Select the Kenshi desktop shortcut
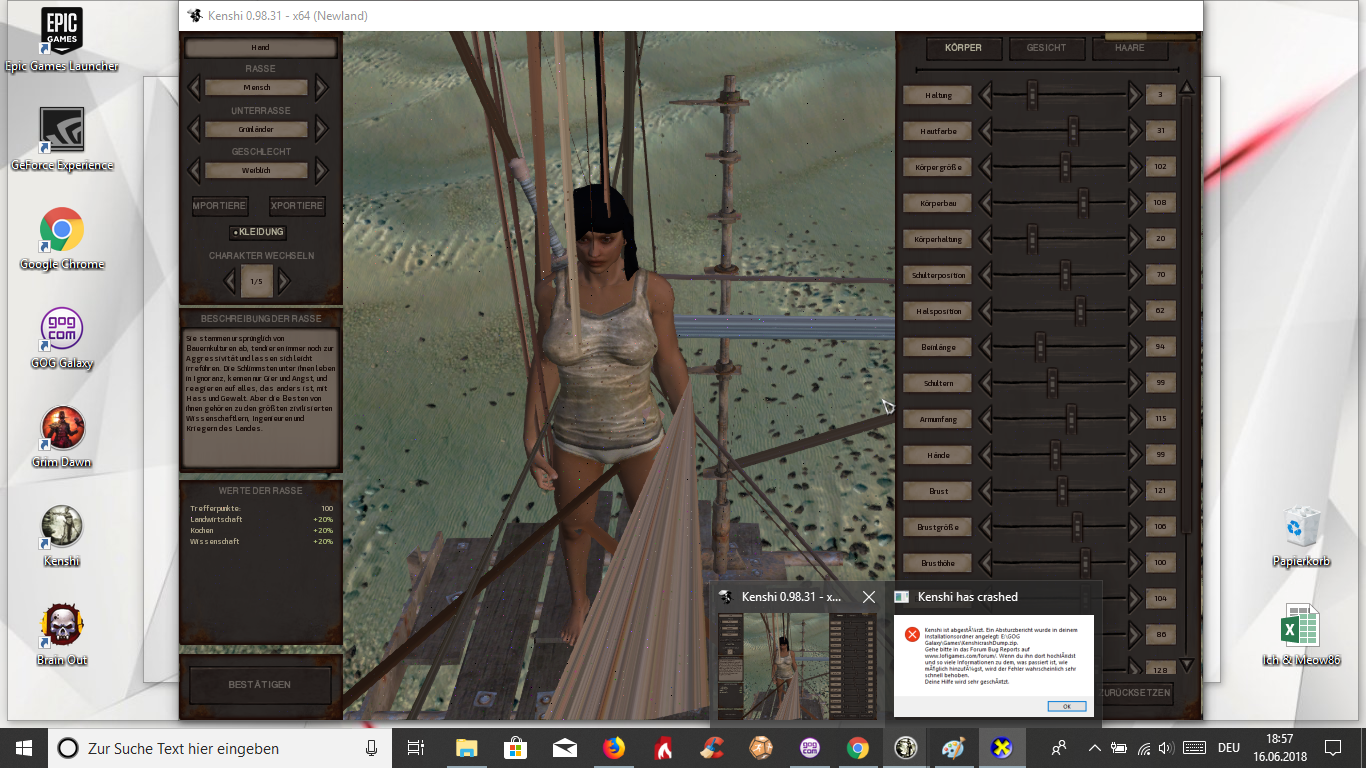Viewport: 1366px width, 768px height. 62,535
